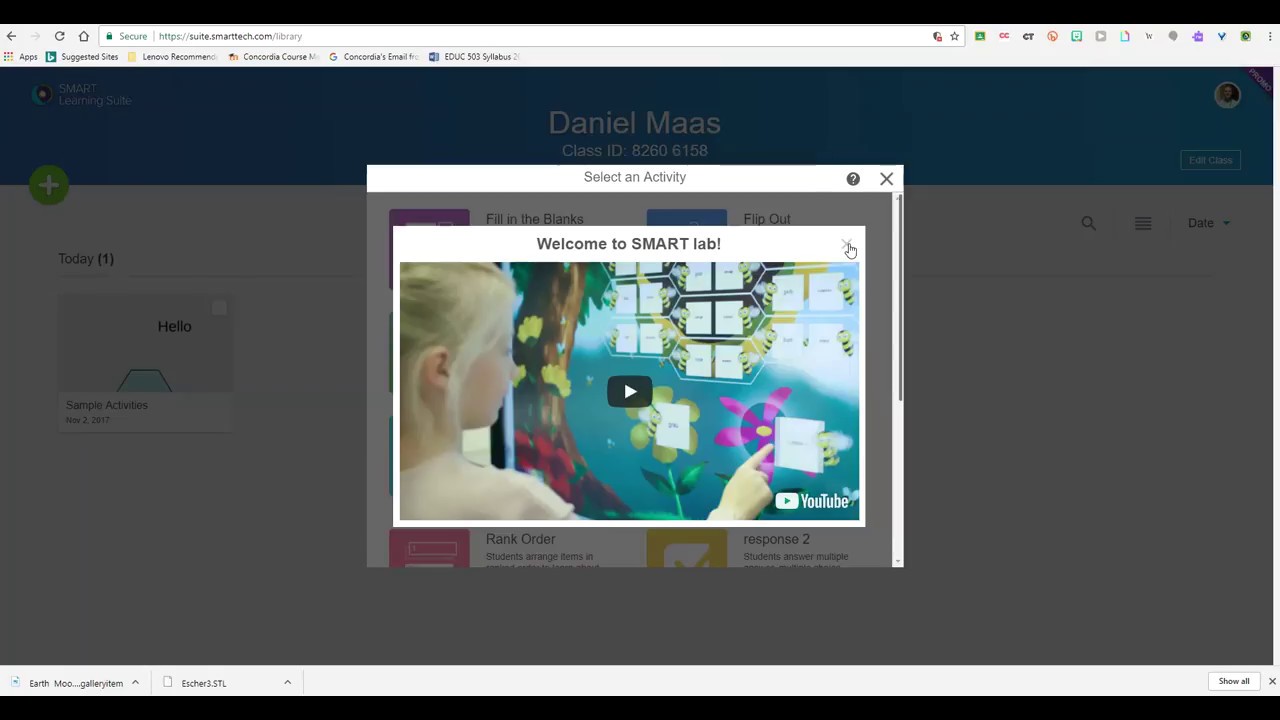The height and width of the screenshot is (720, 1280).
Task: Bookmark this page with star icon
Action: 955,36
